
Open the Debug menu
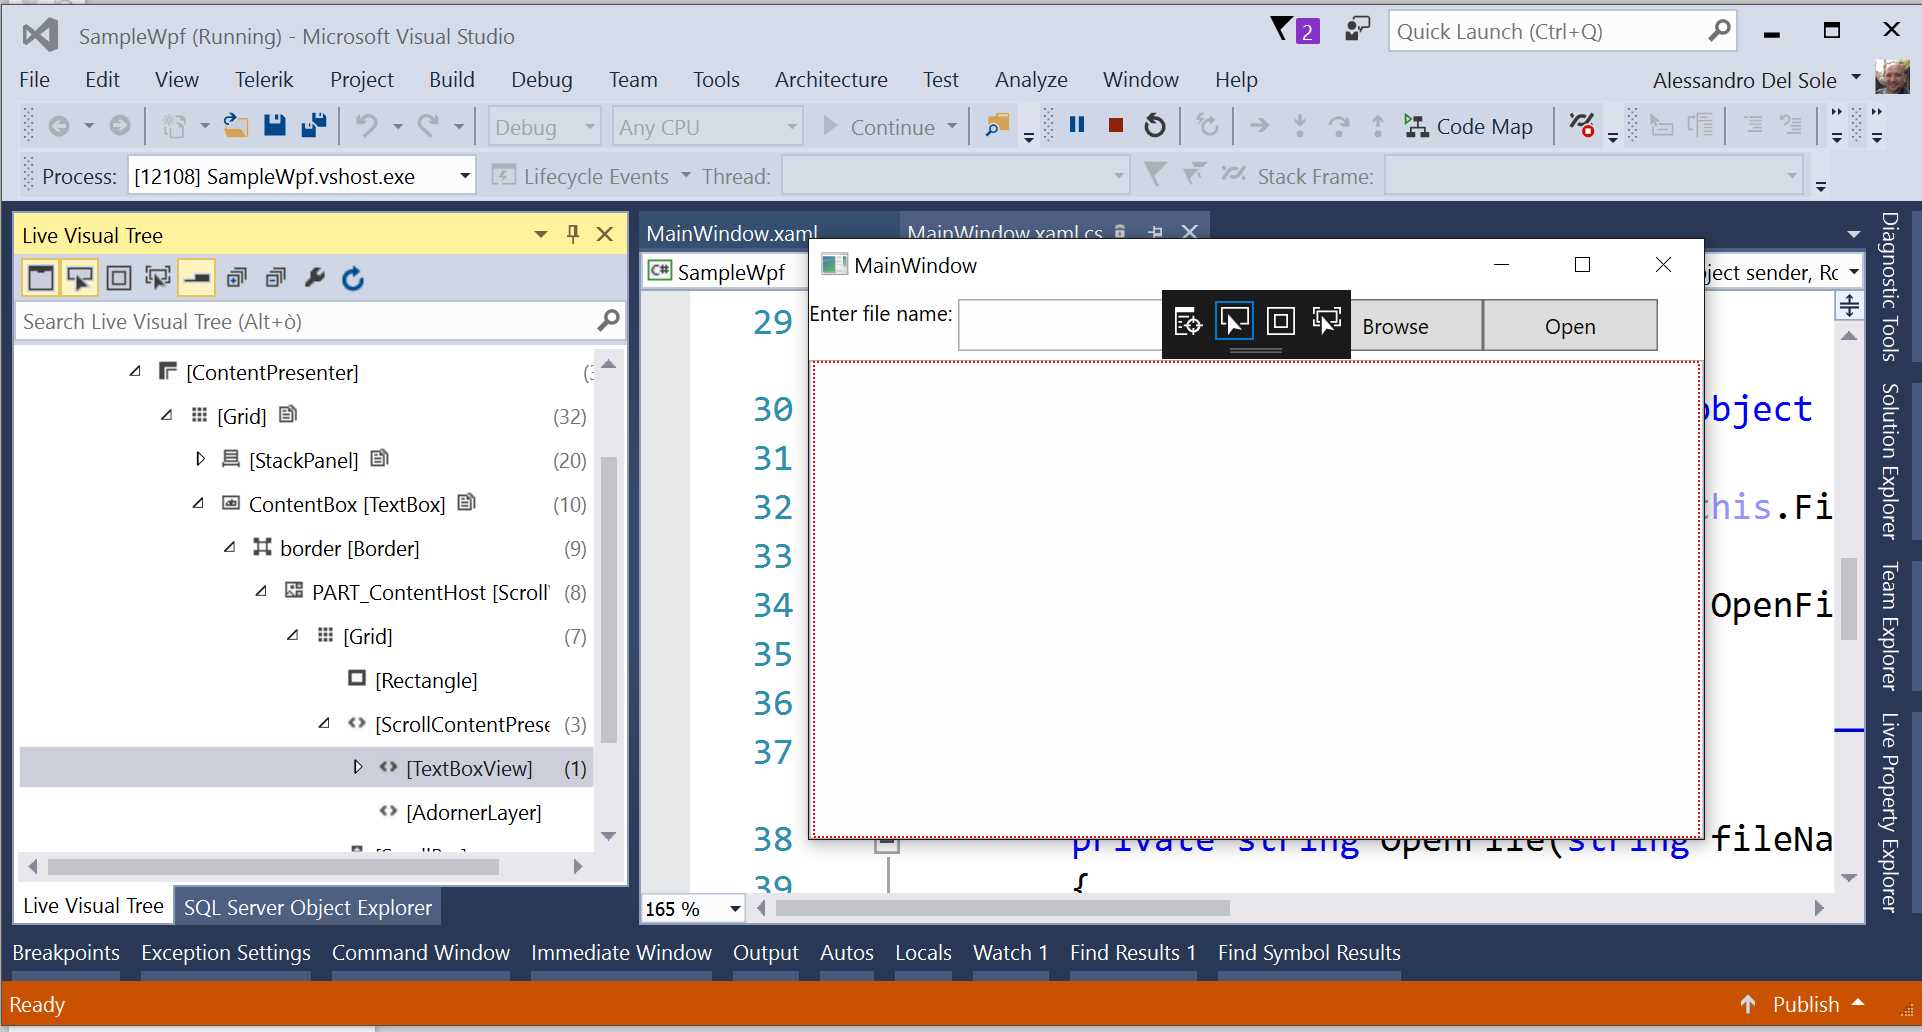542,80
